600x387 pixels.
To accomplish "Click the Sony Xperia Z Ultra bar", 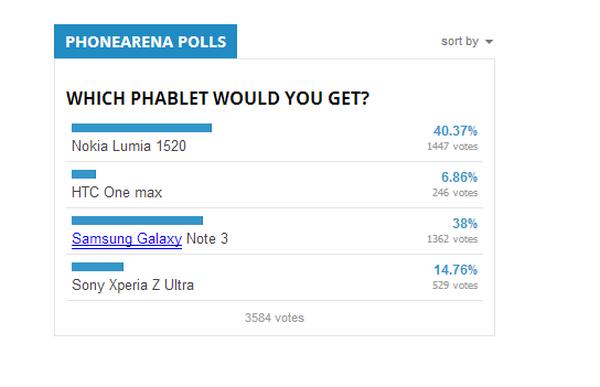I will click(98, 267).
